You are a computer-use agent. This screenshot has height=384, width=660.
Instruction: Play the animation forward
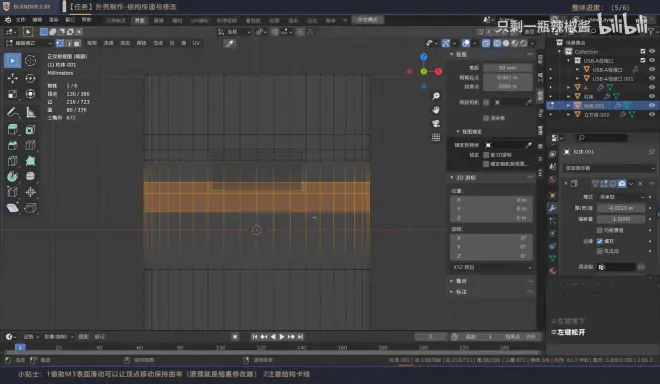(x=282, y=337)
